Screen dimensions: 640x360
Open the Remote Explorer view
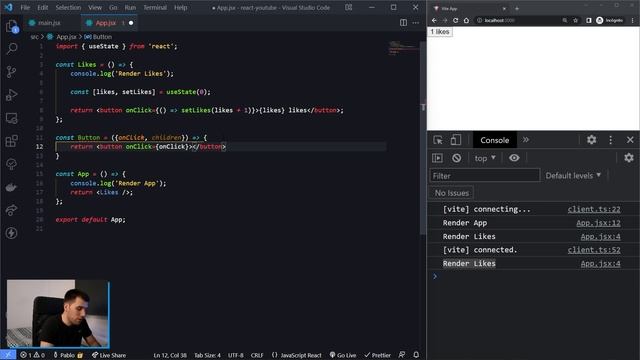12,118
